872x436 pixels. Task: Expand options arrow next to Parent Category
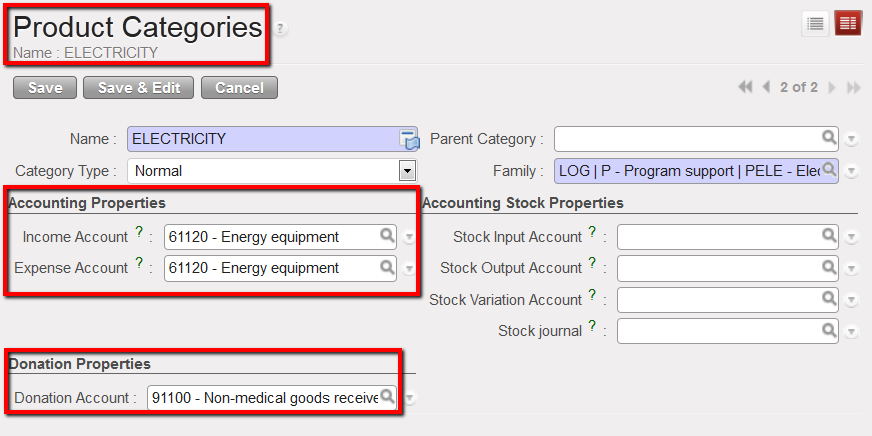[851, 139]
